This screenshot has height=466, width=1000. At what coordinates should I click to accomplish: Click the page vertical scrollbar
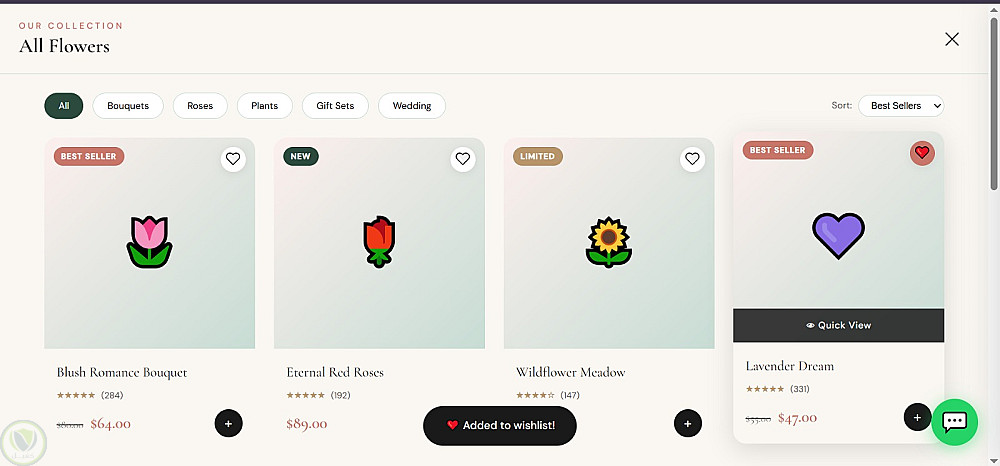[994, 100]
